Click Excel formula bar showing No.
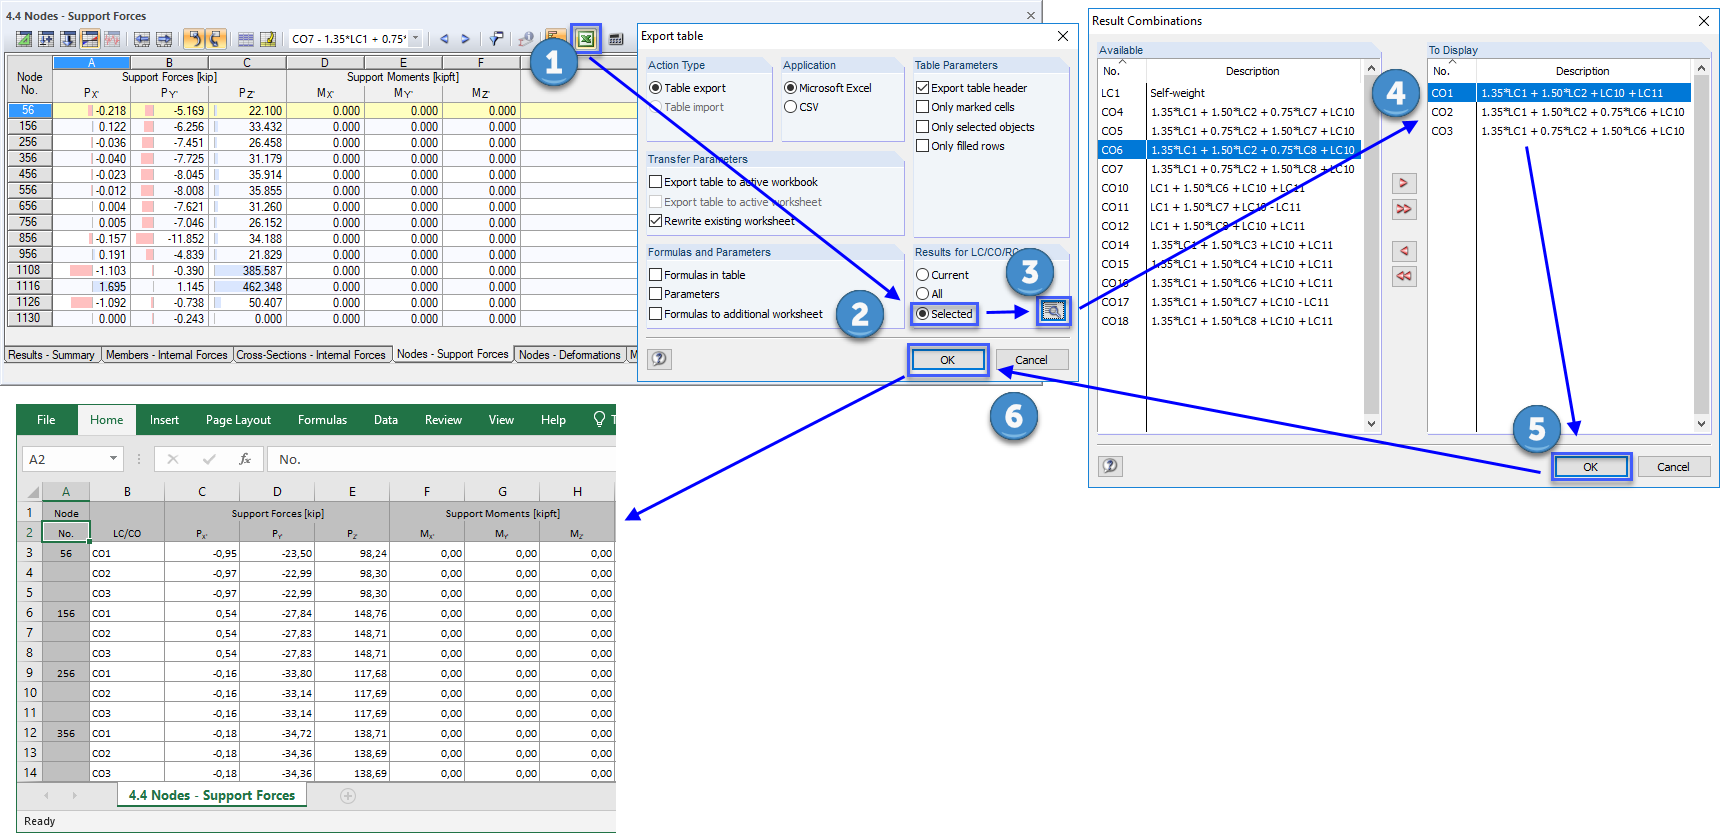Viewport: 1720px width, 833px height. [443, 459]
